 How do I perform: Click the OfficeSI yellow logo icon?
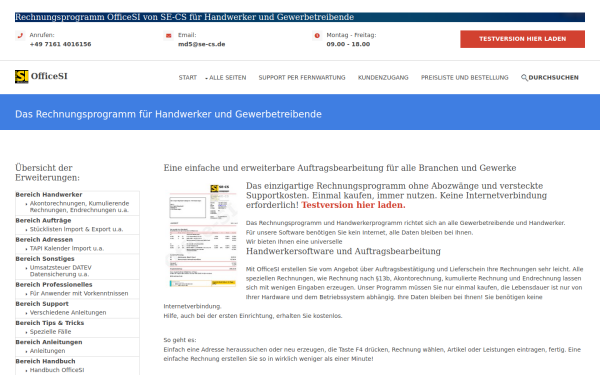tap(21, 77)
